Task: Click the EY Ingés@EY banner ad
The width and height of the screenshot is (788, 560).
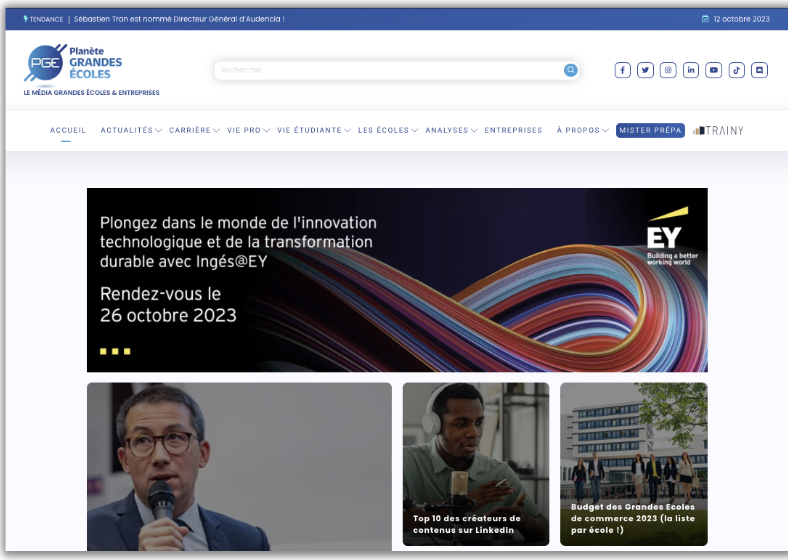Action: point(397,280)
